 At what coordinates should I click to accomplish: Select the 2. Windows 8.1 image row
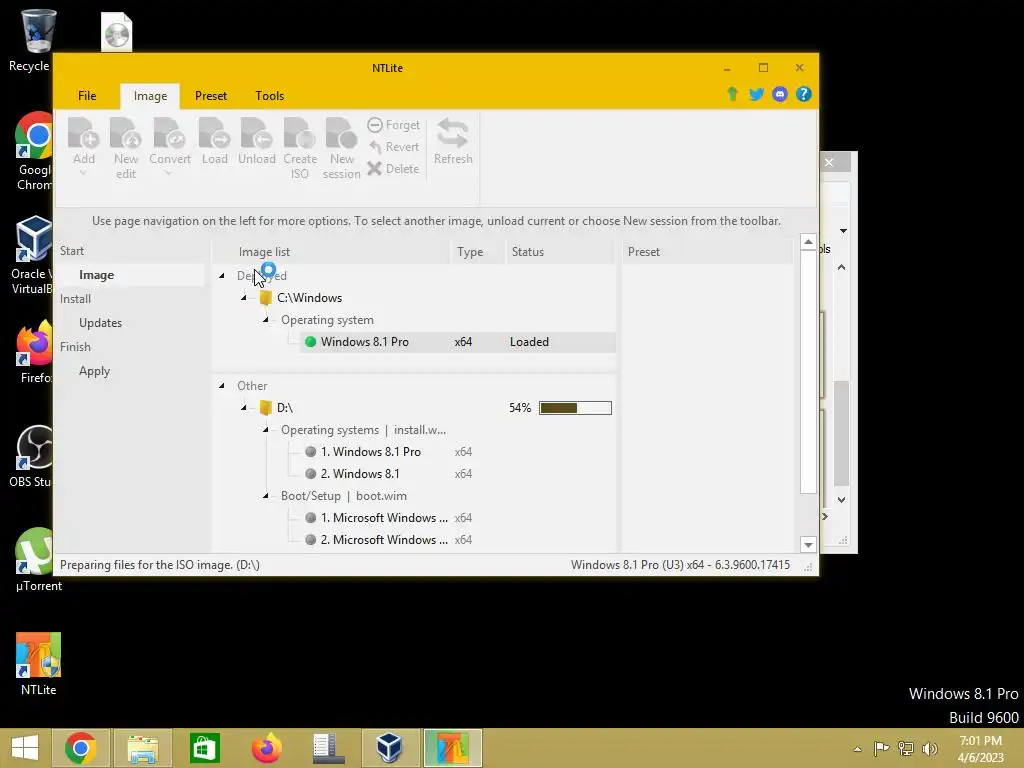point(360,474)
